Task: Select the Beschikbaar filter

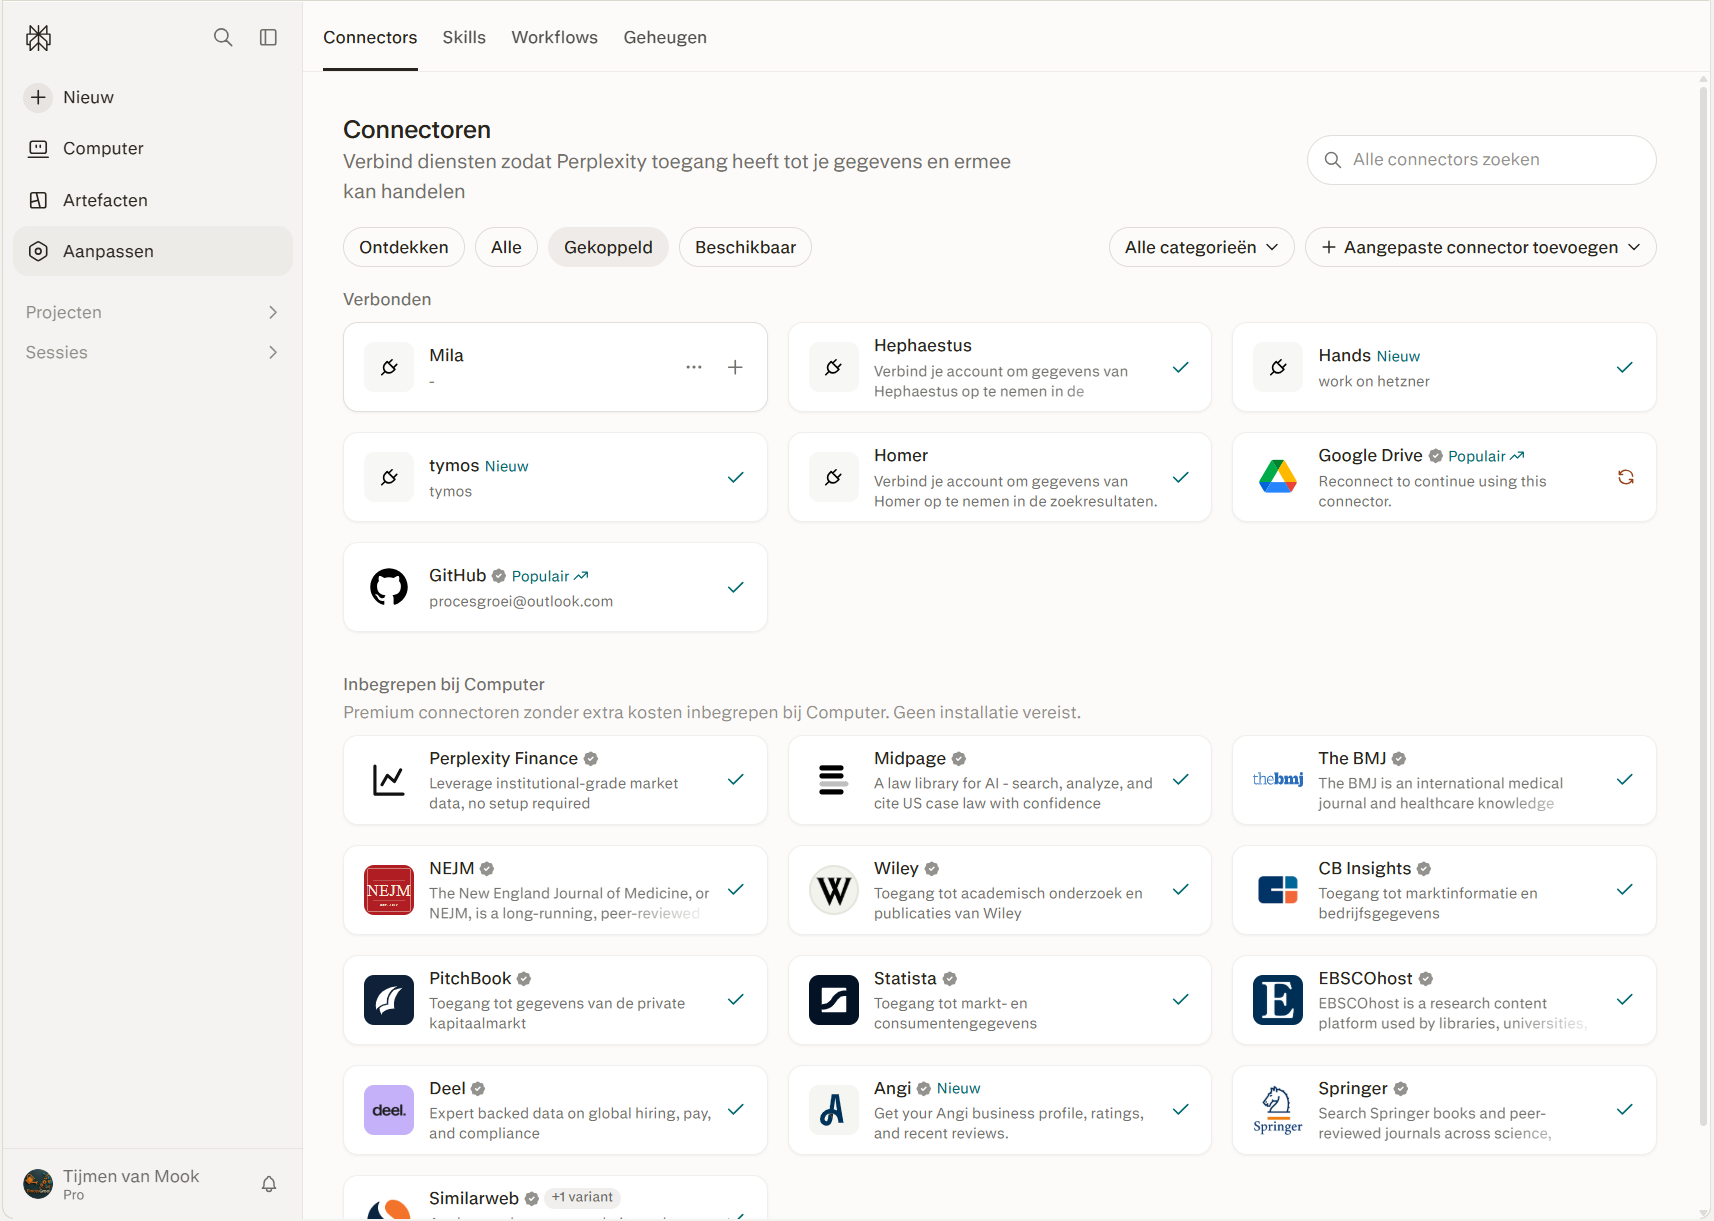Action: point(745,247)
